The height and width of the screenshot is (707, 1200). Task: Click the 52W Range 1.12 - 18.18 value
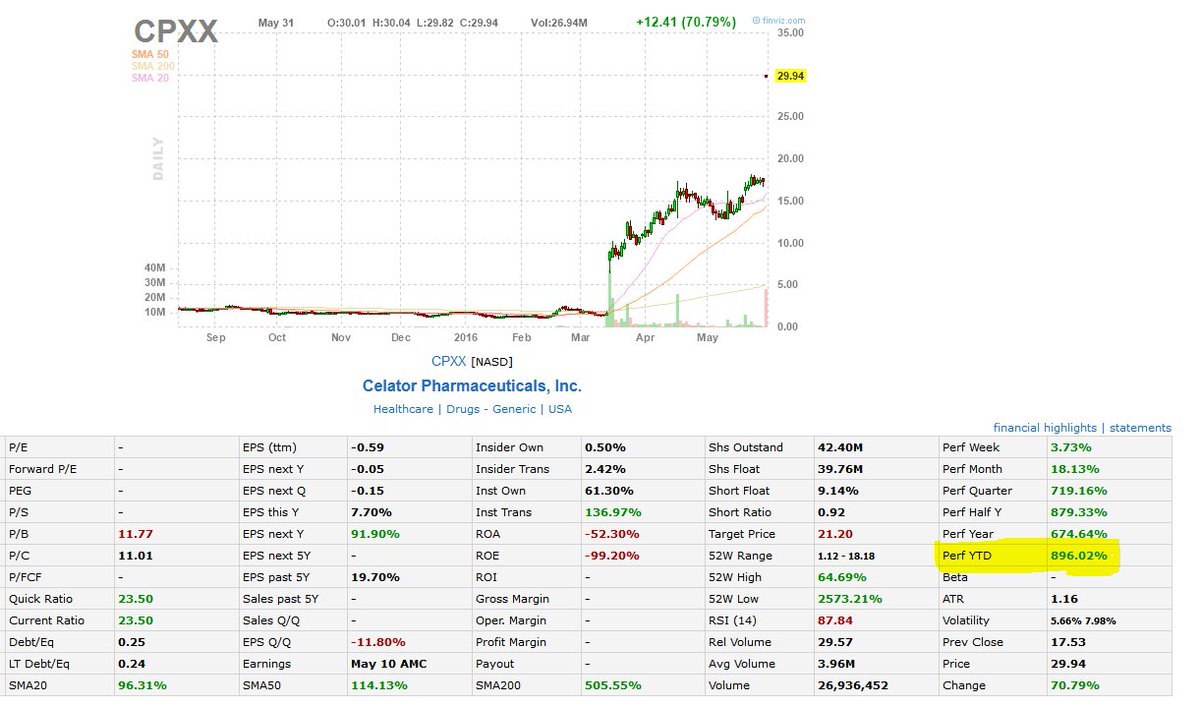click(x=847, y=555)
